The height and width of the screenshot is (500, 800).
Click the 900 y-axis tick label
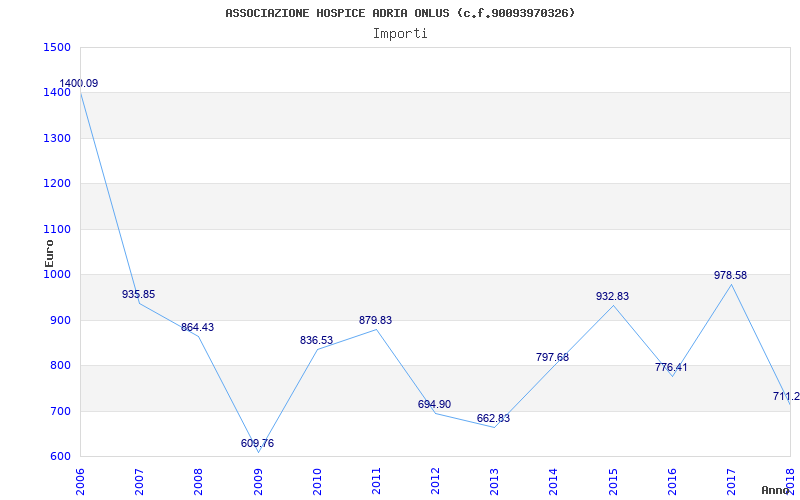pos(61,320)
